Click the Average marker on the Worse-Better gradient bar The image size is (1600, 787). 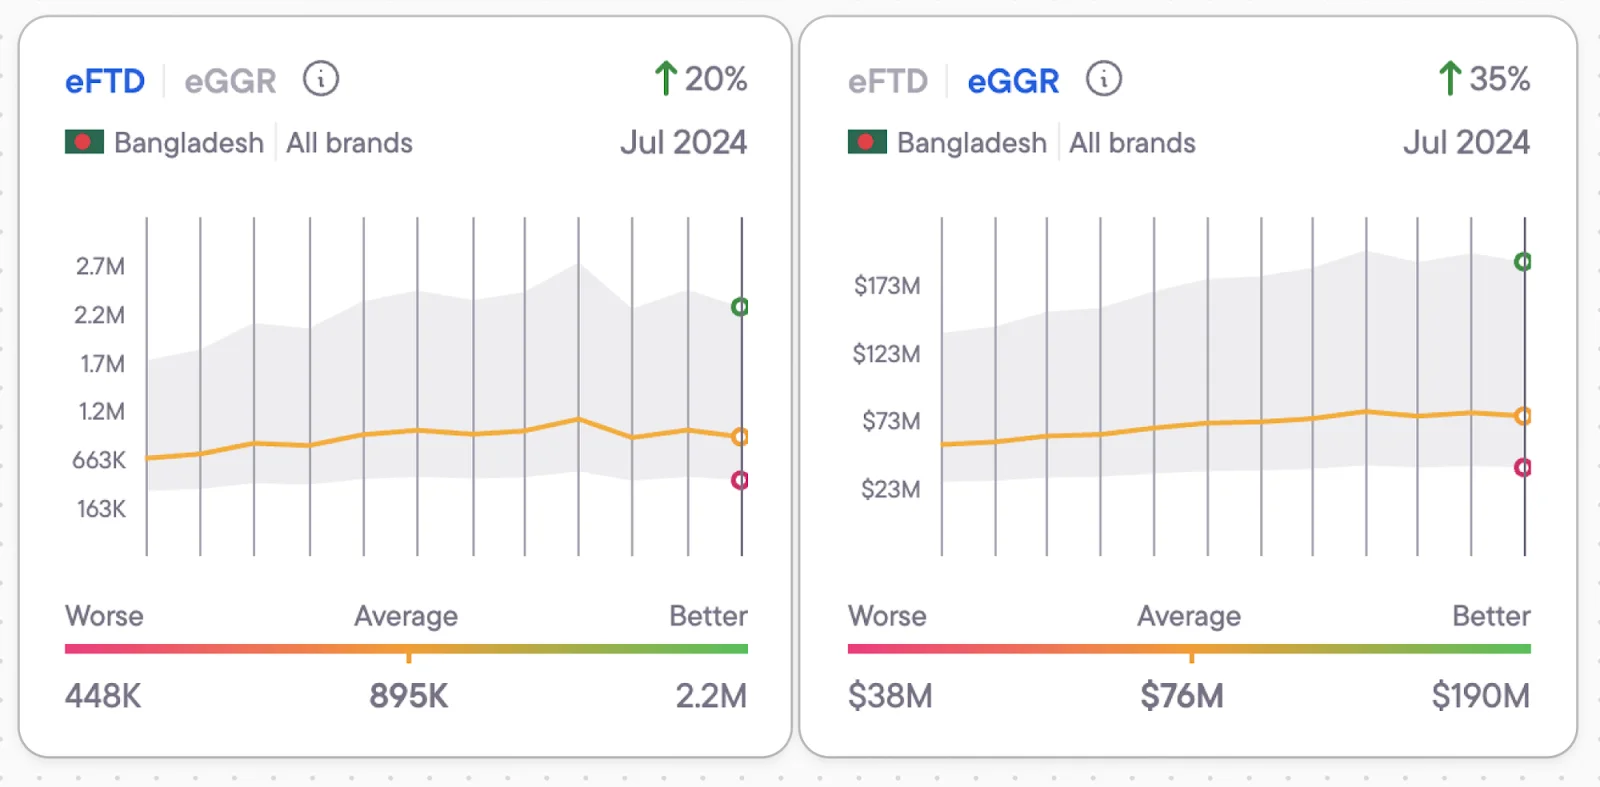406,655
